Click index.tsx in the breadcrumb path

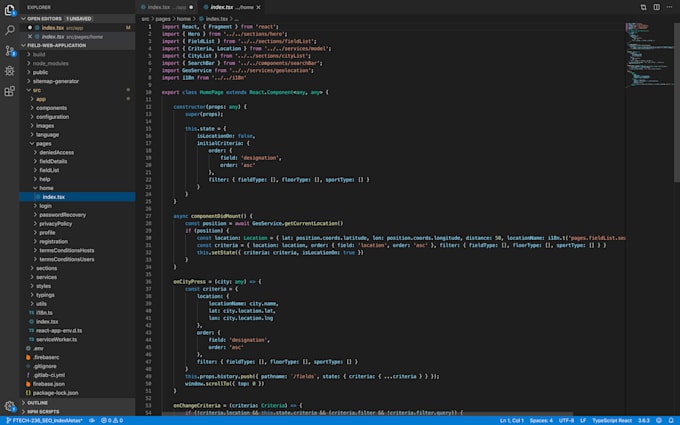216,19
